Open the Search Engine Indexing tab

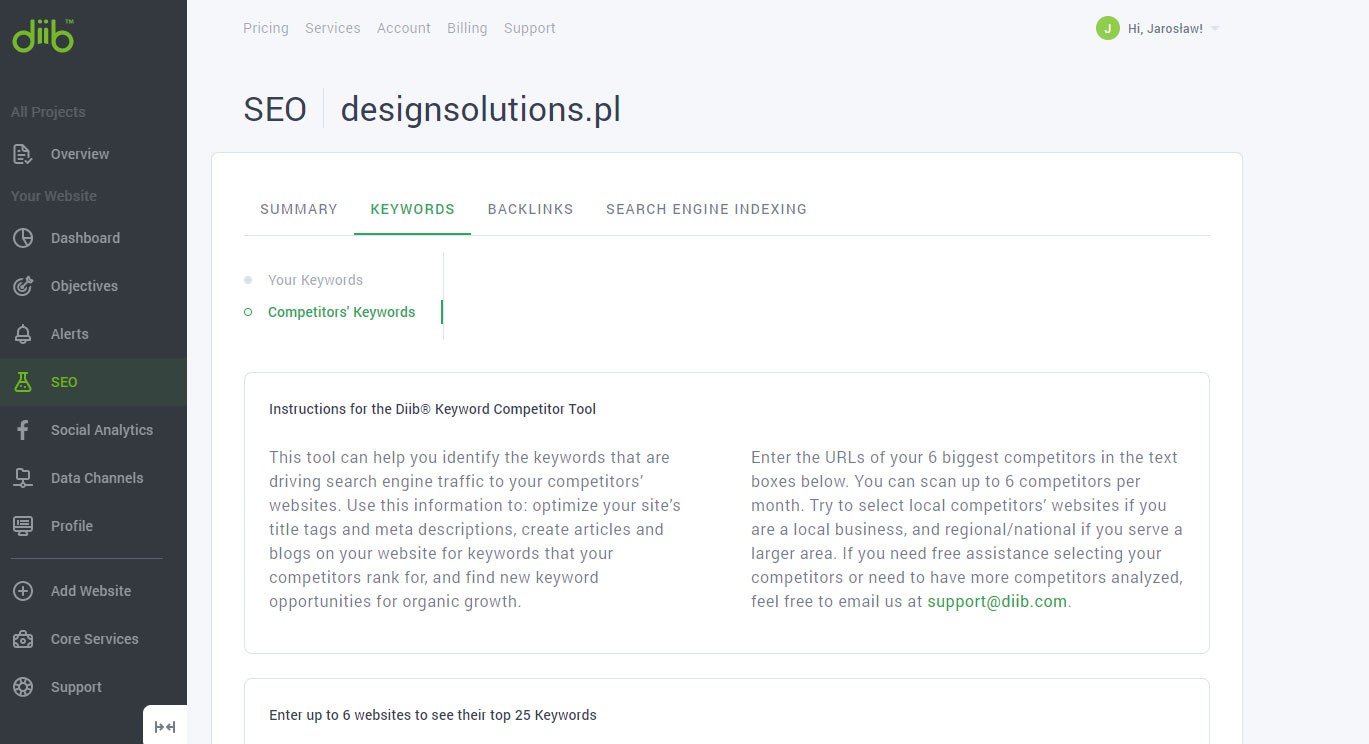[706, 209]
